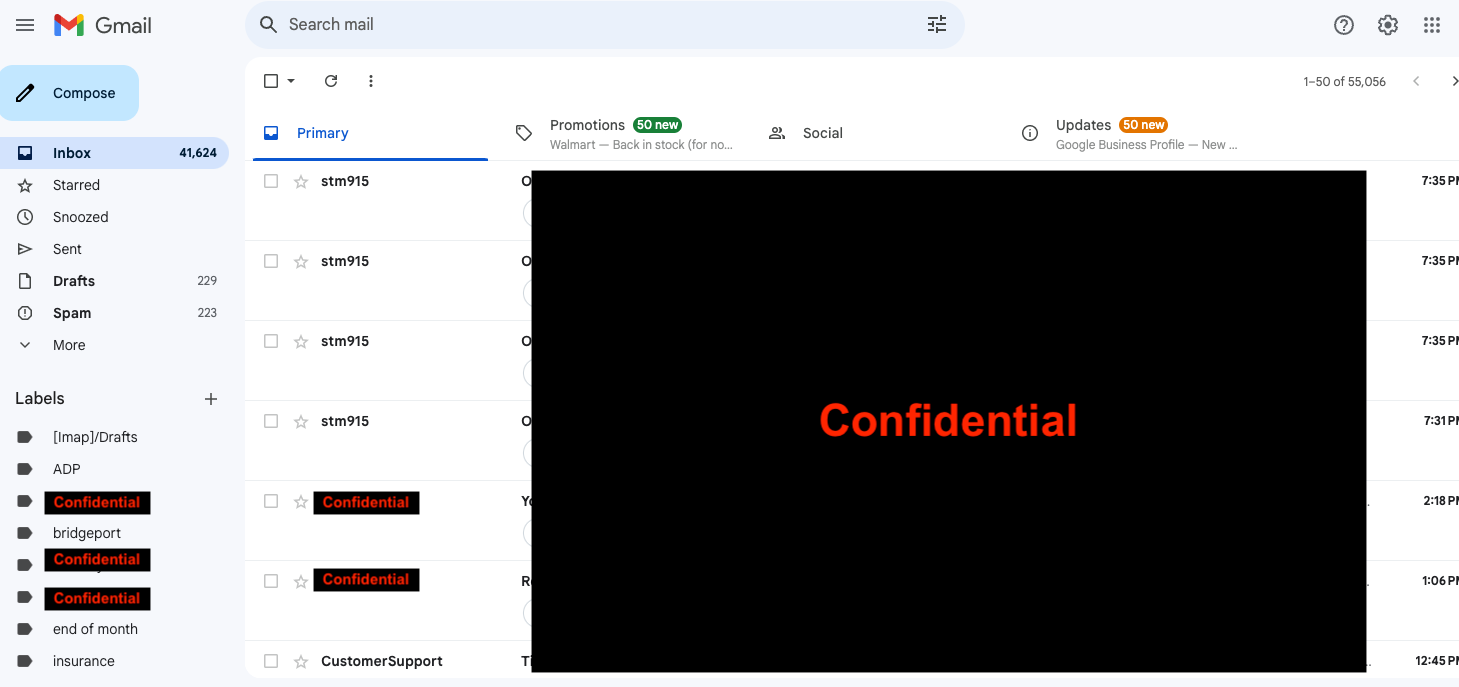Click the search magnifier icon
The width and height of the screenshot is (1459, 687).
tap(268, 25)
